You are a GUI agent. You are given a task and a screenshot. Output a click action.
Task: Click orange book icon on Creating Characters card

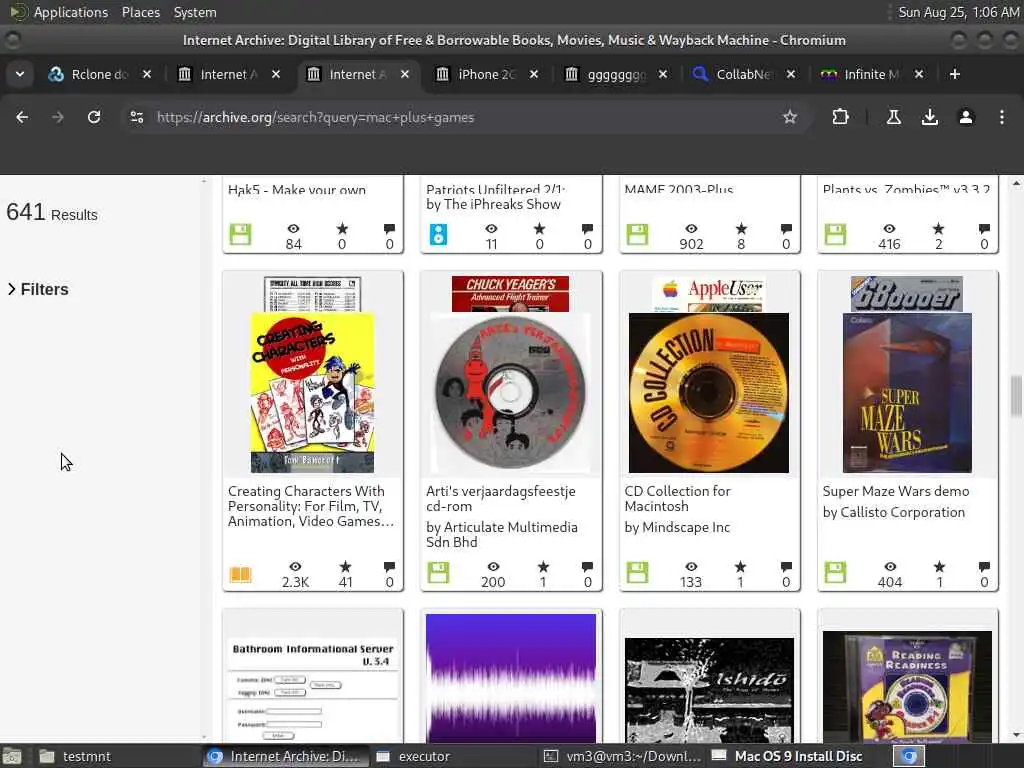[x=240, y=574]
